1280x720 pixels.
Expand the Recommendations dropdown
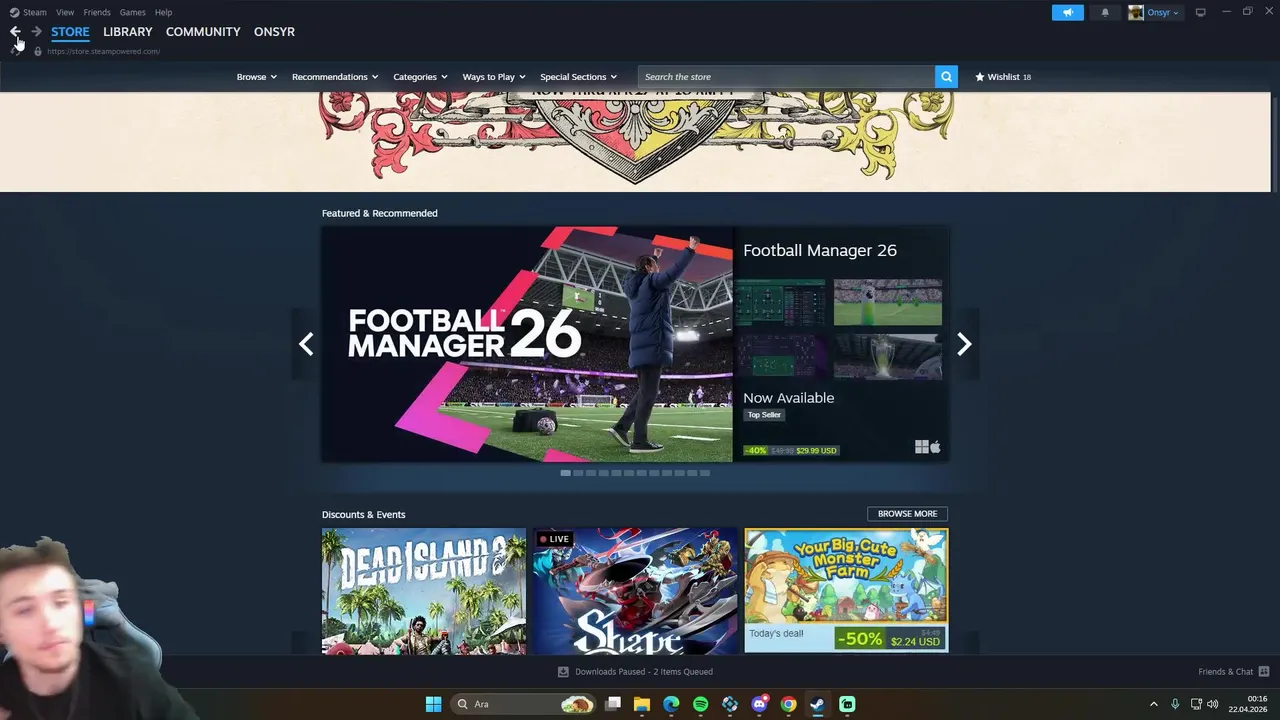[x=335, y=77]
